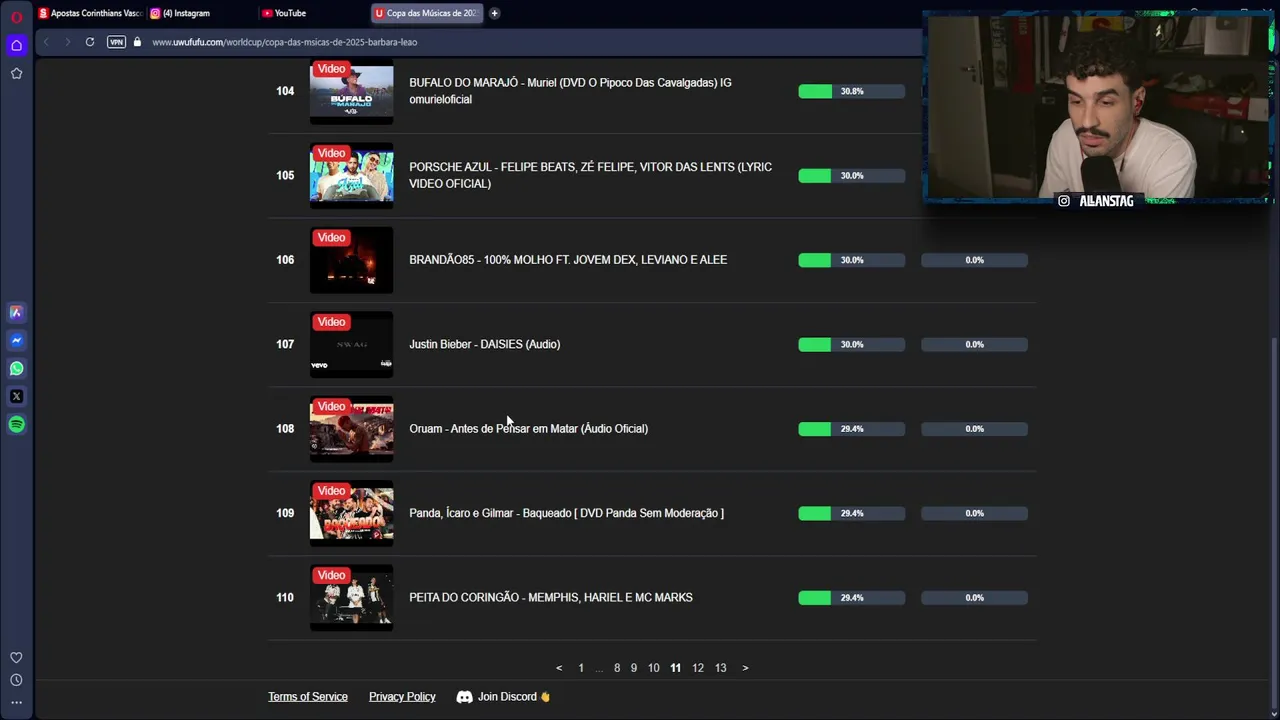
Task: Open Messenger in the sidebar
Action: coord(16,340)
